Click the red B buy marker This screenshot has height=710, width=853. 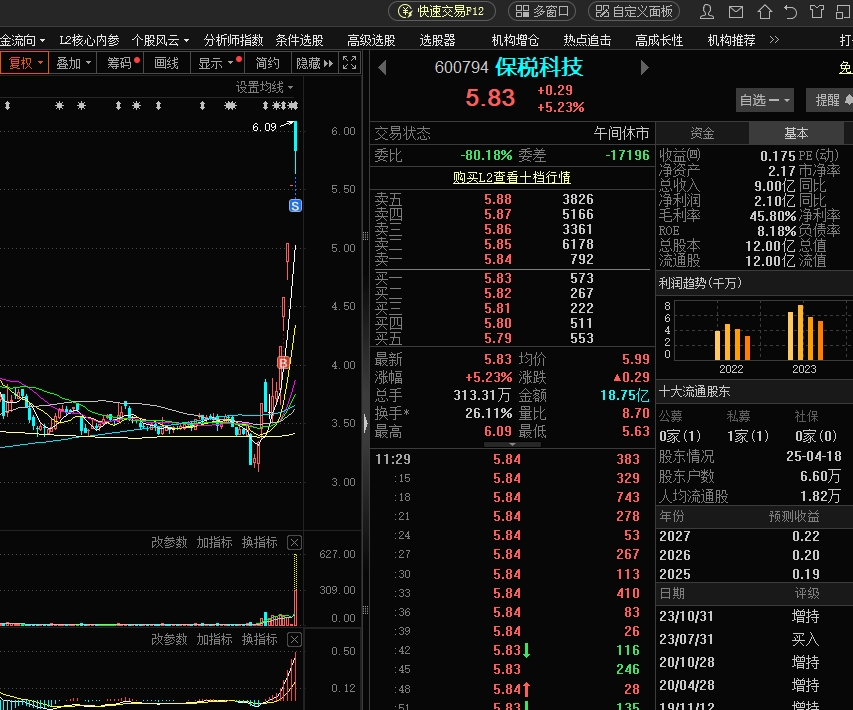[x=283, y=362]
